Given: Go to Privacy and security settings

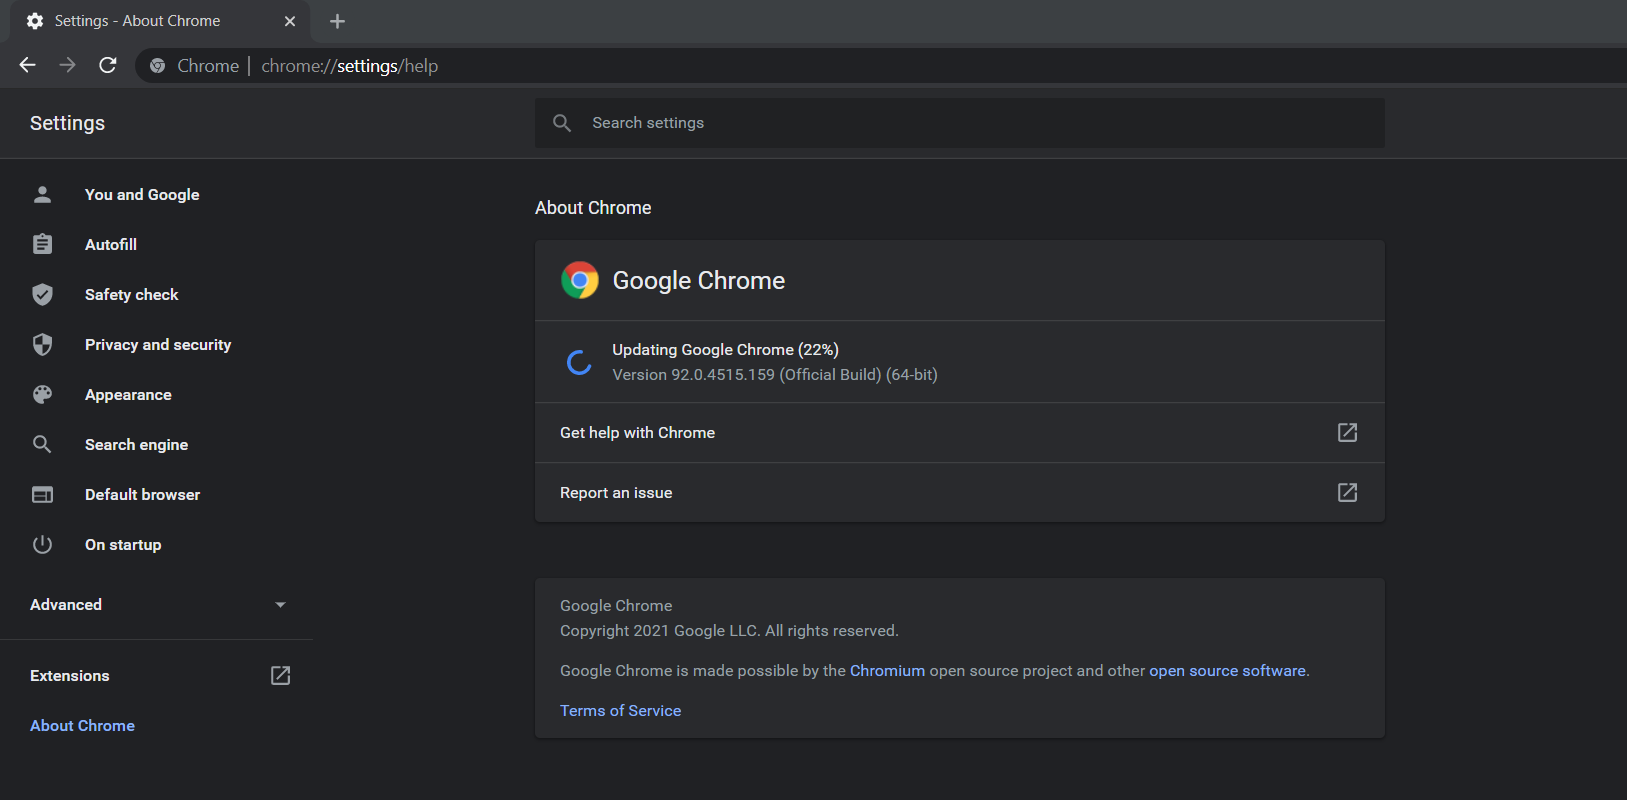Looking at the screenshot, I should coord(158,344).
